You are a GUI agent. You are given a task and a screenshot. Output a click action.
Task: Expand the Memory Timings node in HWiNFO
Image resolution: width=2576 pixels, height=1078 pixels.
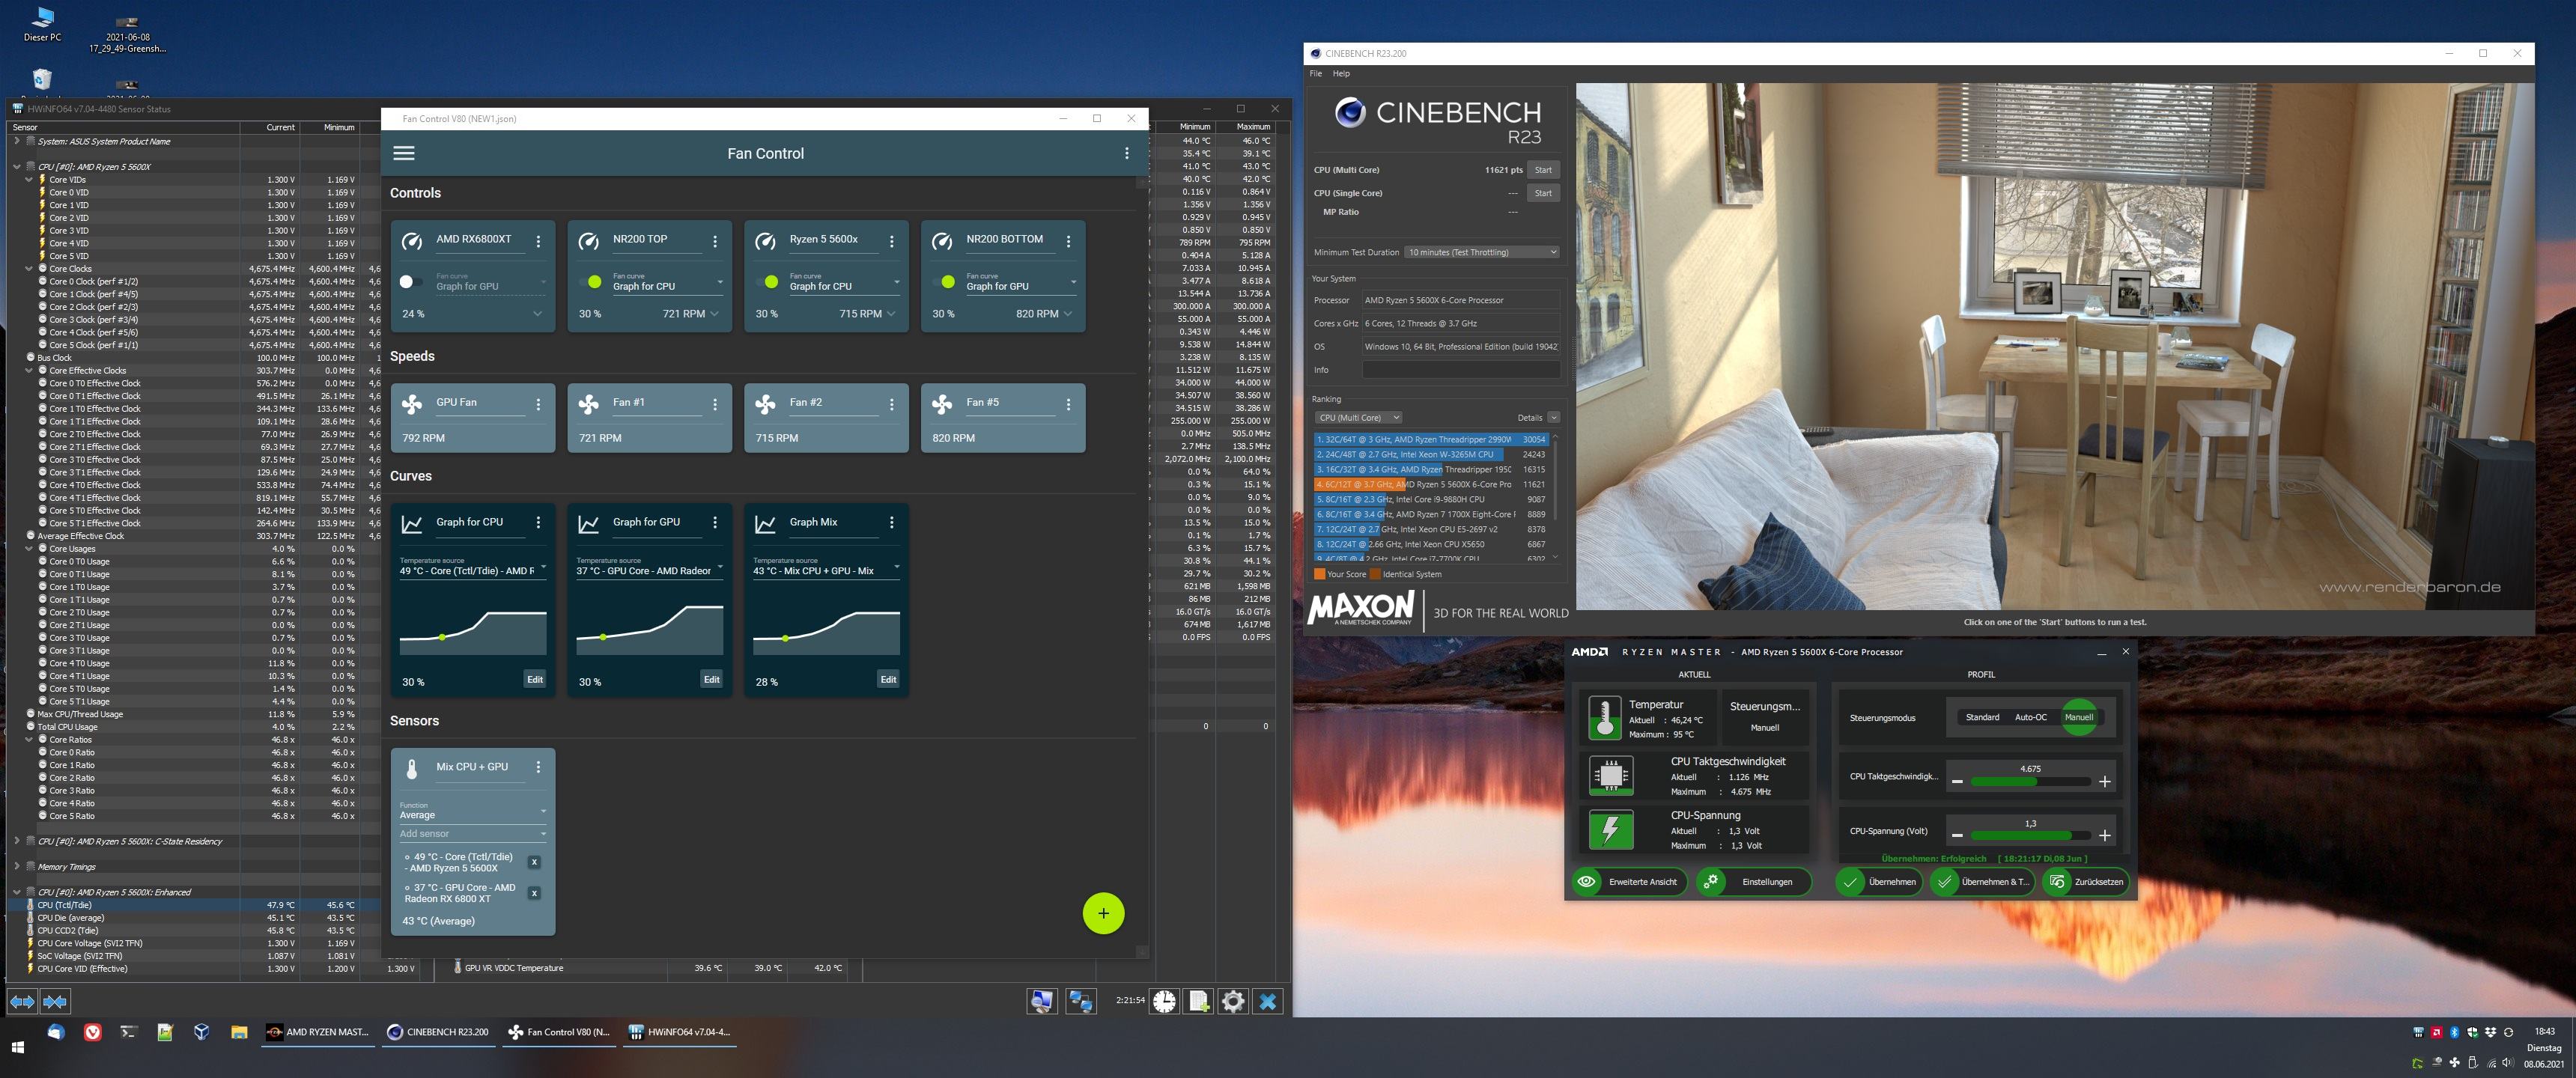coord(16,866)
